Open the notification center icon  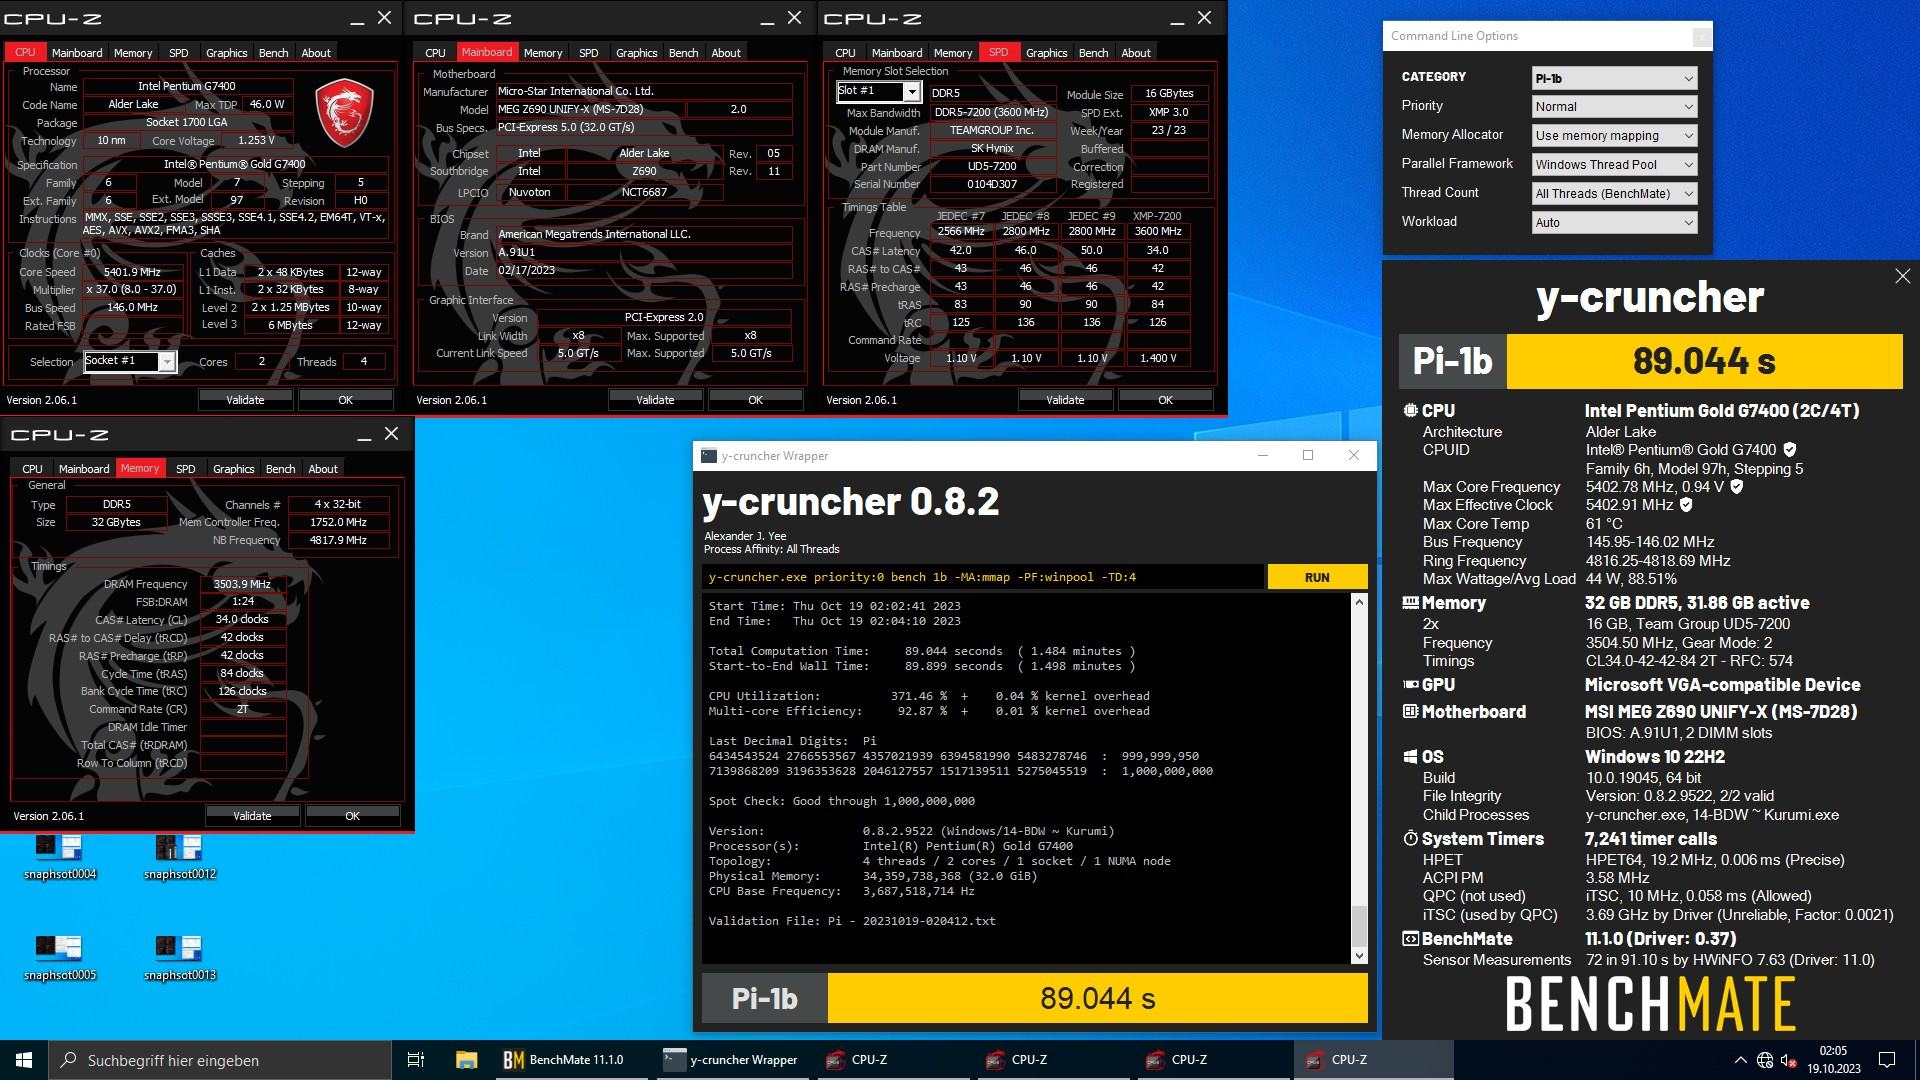click(x=1887, y=1060)
